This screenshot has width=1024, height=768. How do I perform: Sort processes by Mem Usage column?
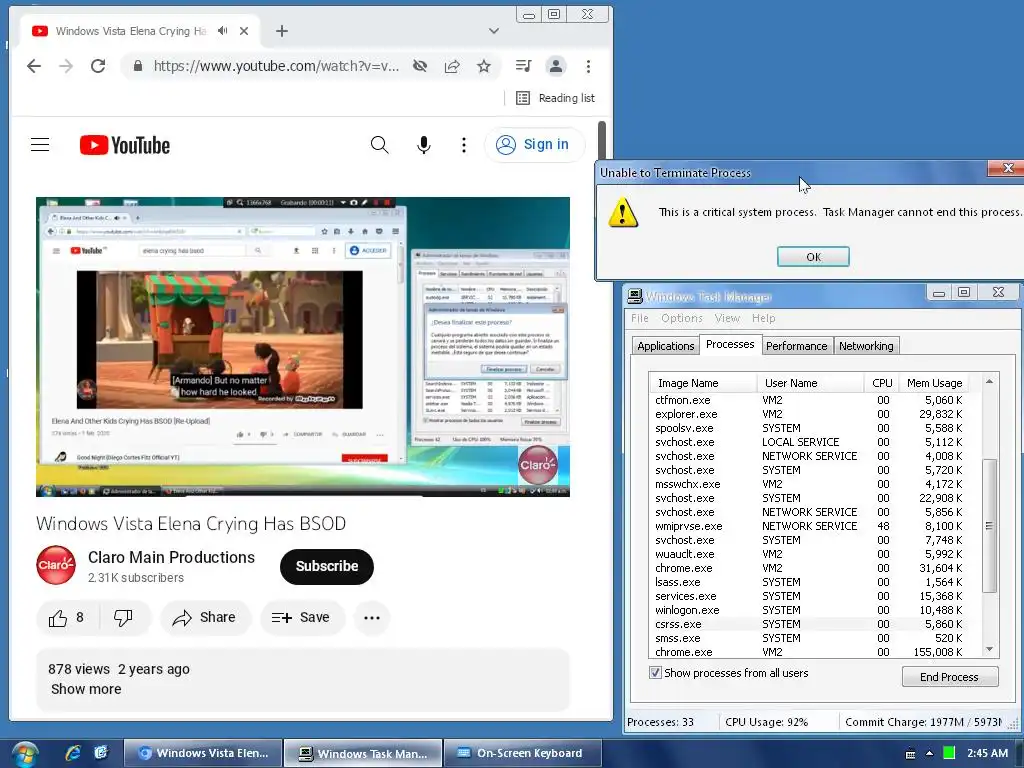coord(934,383)
